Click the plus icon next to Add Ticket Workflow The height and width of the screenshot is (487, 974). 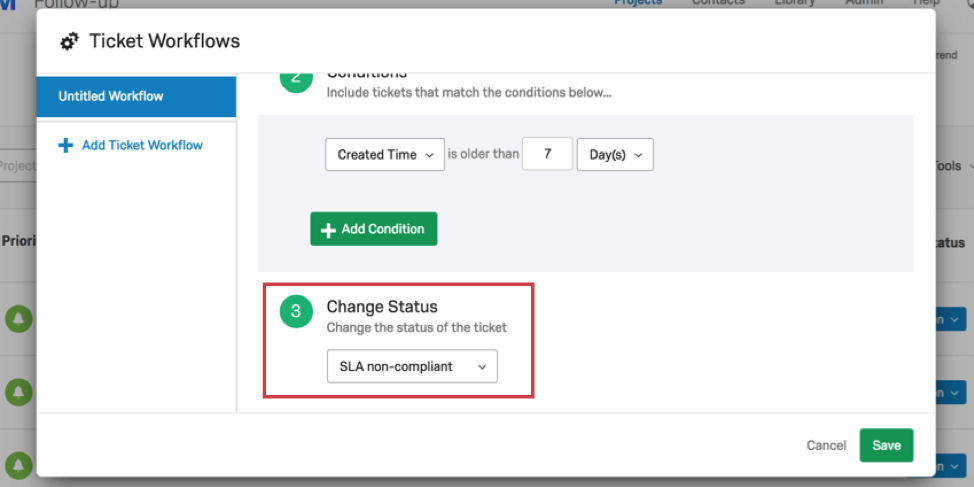point(66,145)
